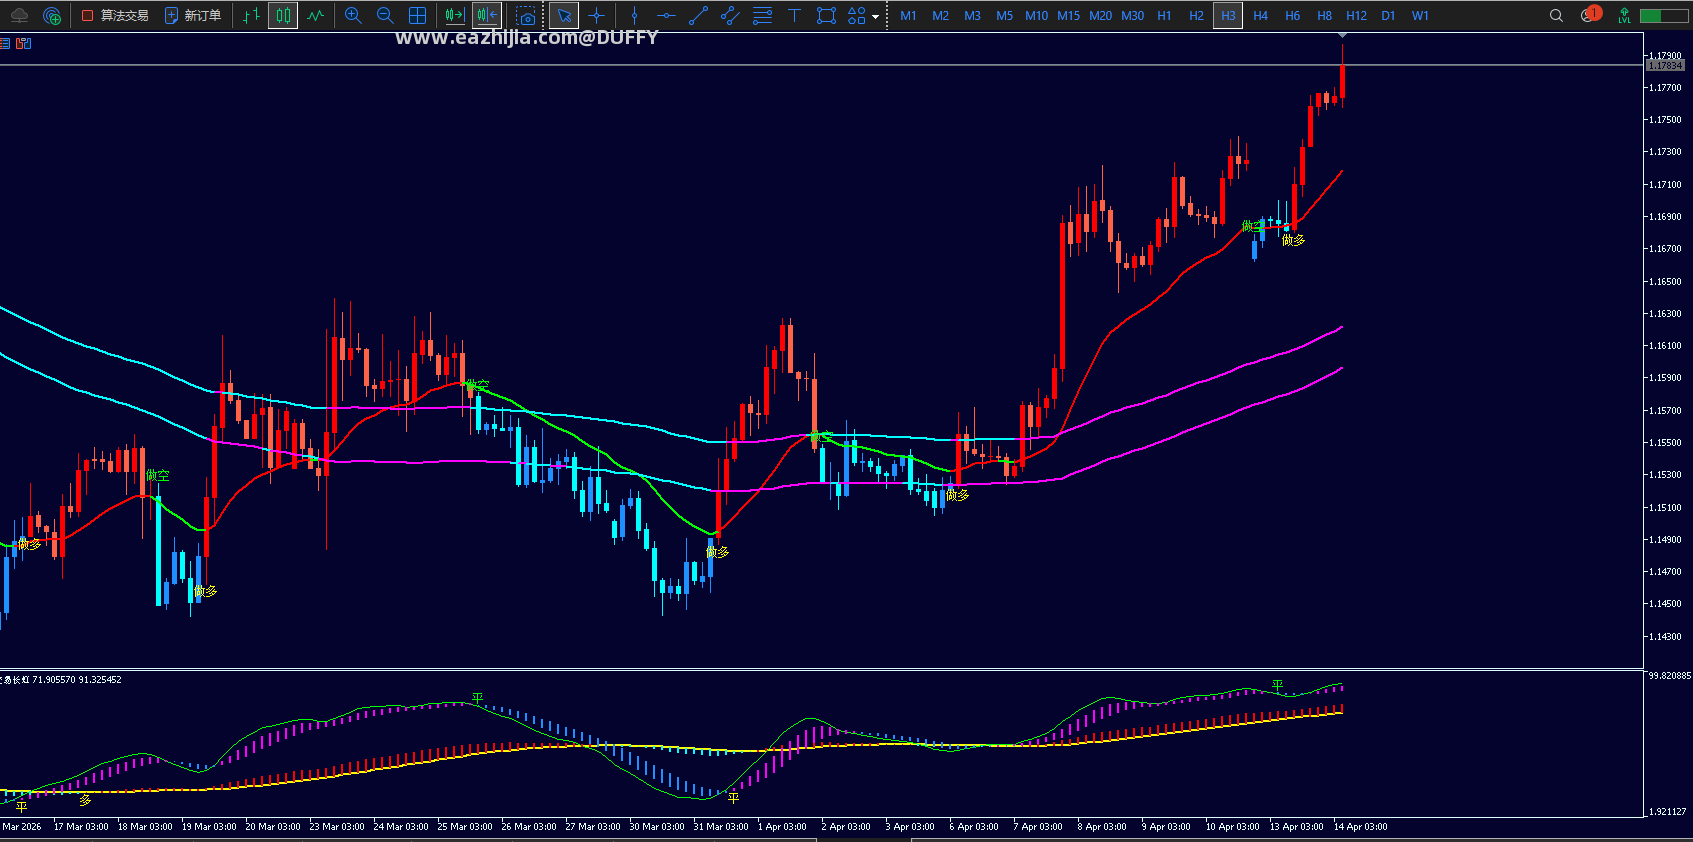
Task: Switch to M3 timeframe
Action: [972, 15]
